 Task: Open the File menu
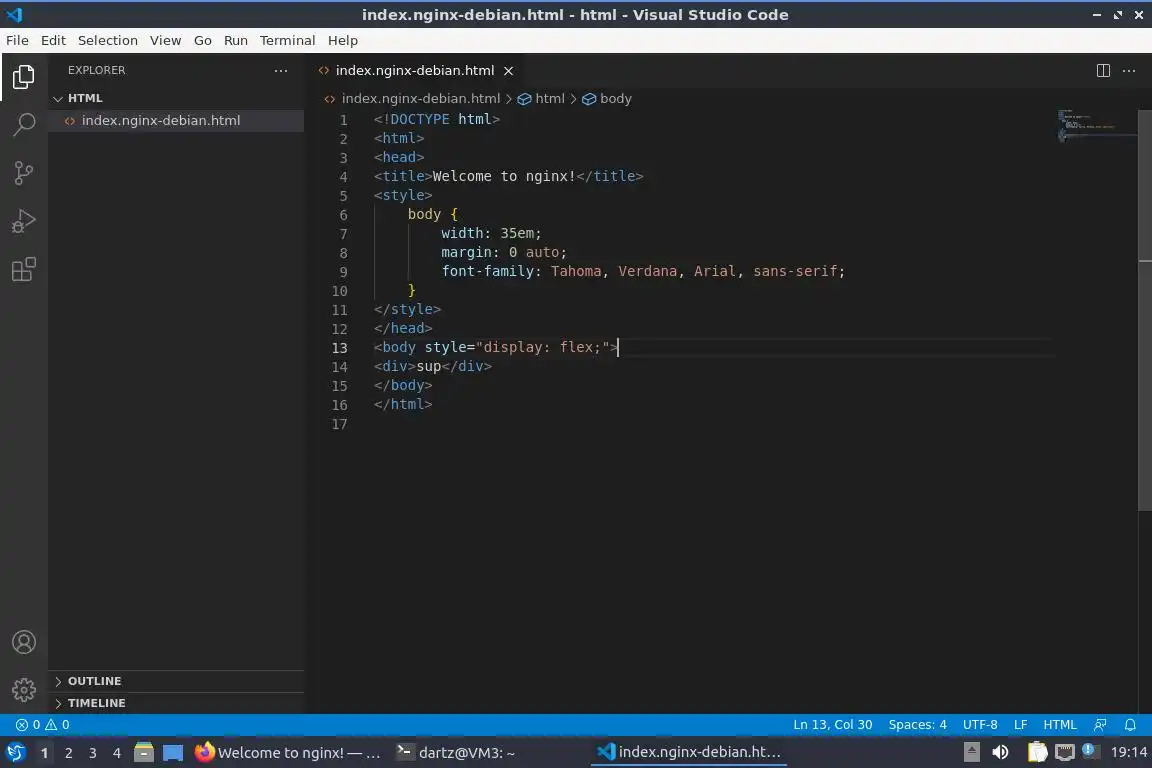coord(17,40)
